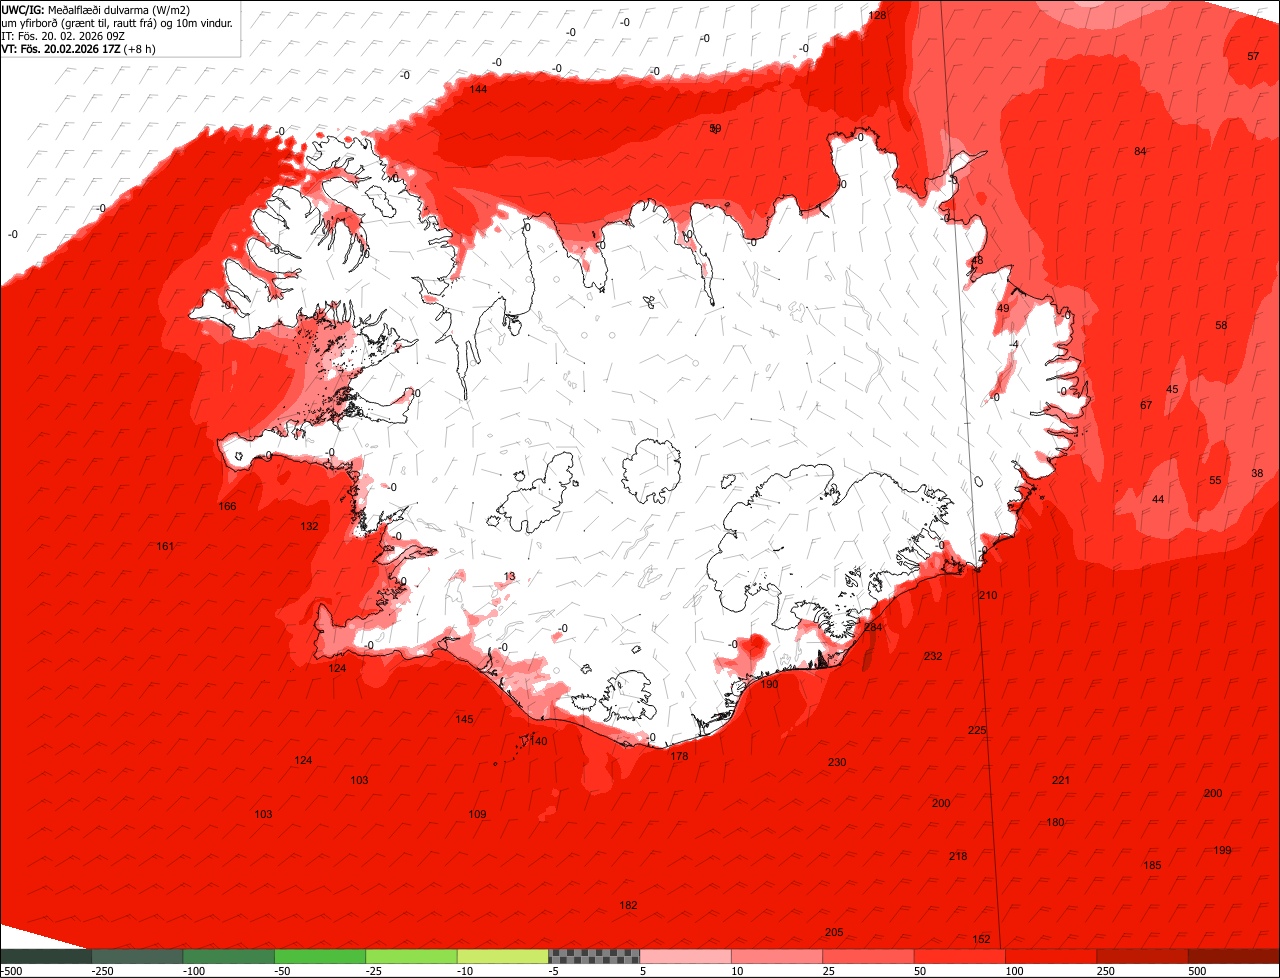Click the map value '190'
The width and height of the screenshot is (1280, 978).
pyautogui.click(x=769, y=684)
